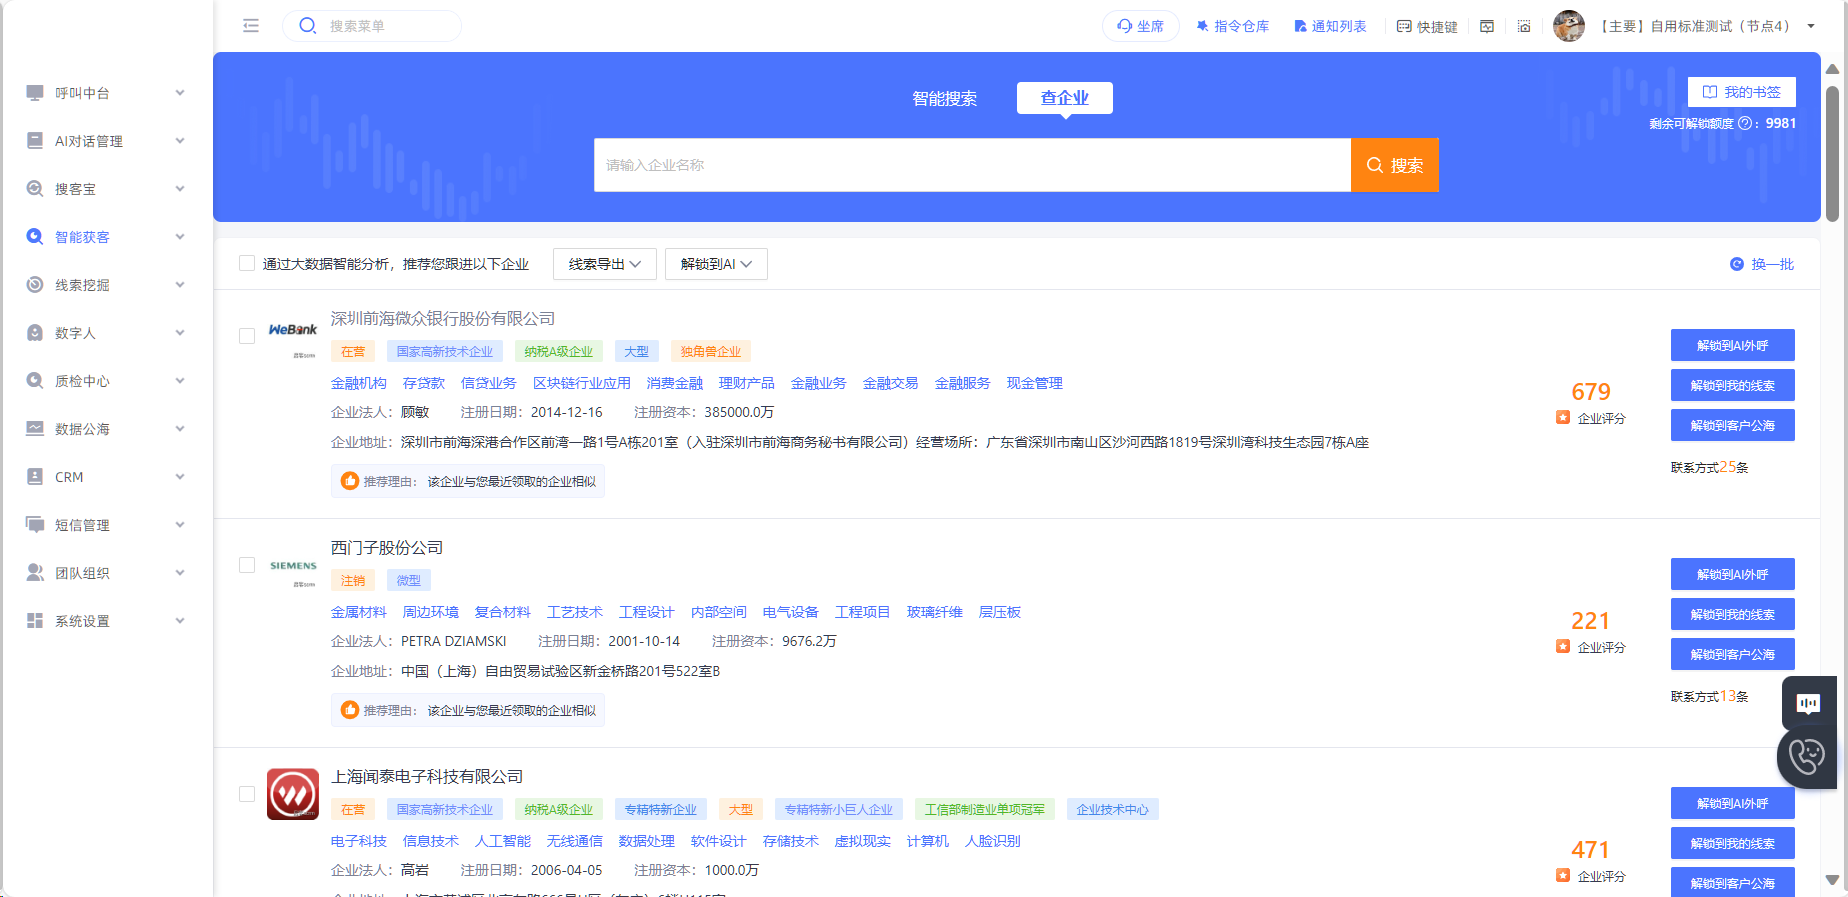Screen dimensions: 1848x897
Task: Click the orange 搜索 button
Action: 1395,165
